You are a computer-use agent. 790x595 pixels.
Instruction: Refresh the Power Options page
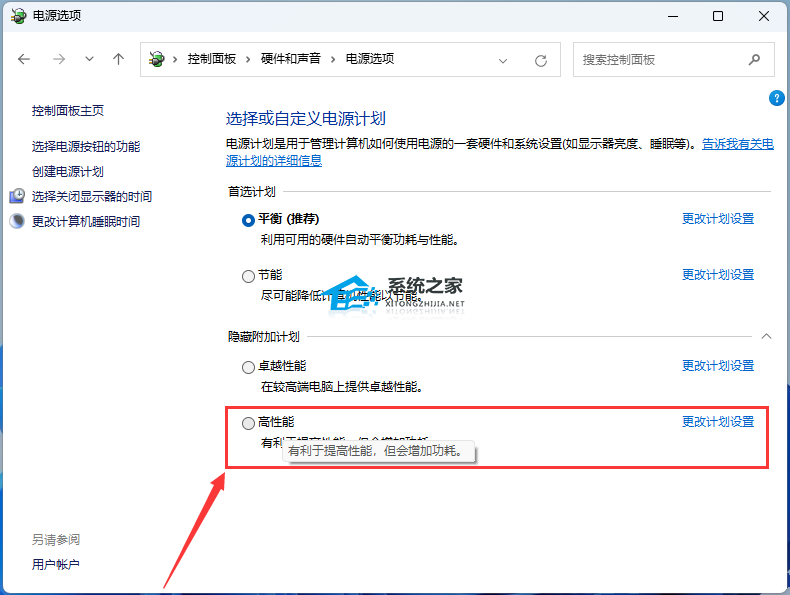[x=541, y=60]
